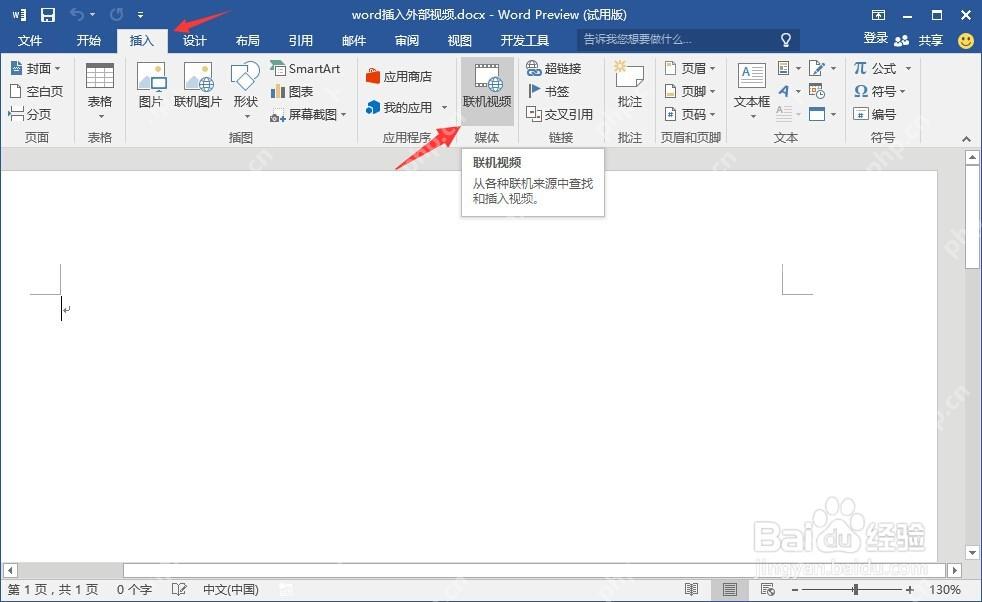This screenshot has height=602, width=982.
Task: Click the zoom out minus button
Action: pos(795,589)
